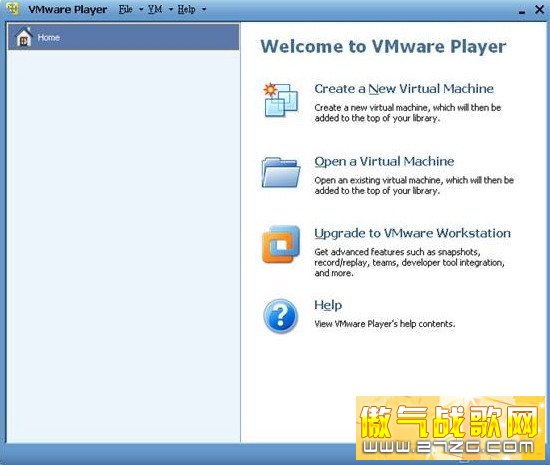Select the Create a New Virtual Machine link
Viewport: 550px width, 465px height.
pyautogui.click(x=404, y=89)
